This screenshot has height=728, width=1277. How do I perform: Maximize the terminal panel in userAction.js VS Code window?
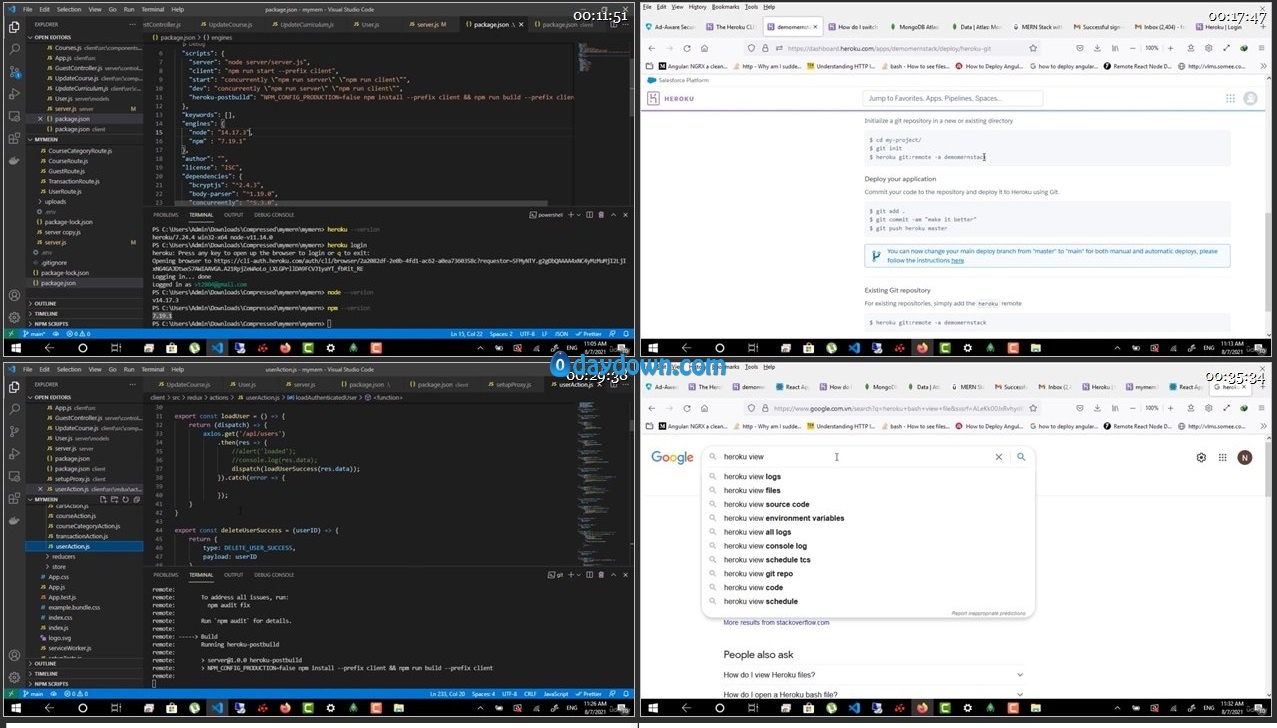coord(613,575)
